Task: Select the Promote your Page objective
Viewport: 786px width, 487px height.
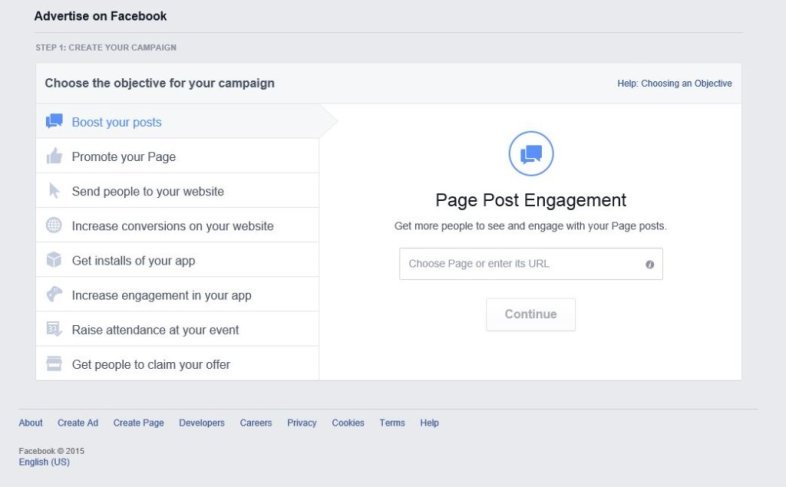Action: tap(177, 156)
